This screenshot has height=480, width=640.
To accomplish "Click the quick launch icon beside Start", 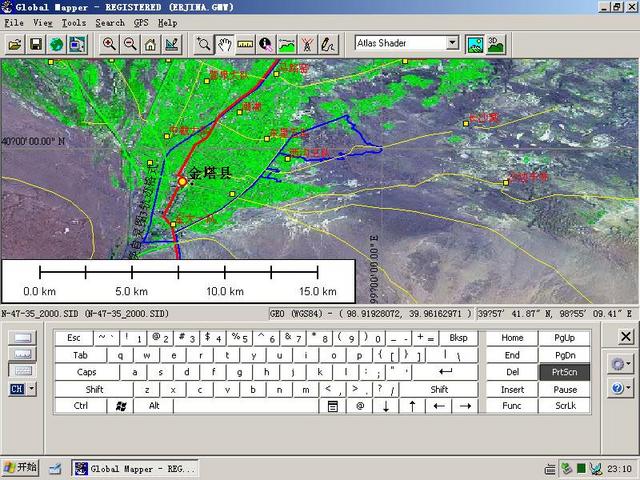I will 55,469.
